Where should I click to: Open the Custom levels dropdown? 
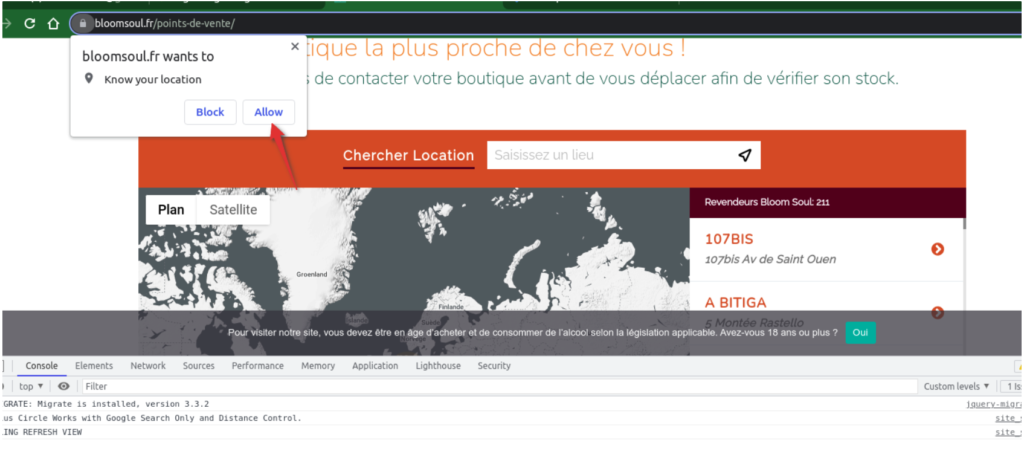(x=956, y=387)
